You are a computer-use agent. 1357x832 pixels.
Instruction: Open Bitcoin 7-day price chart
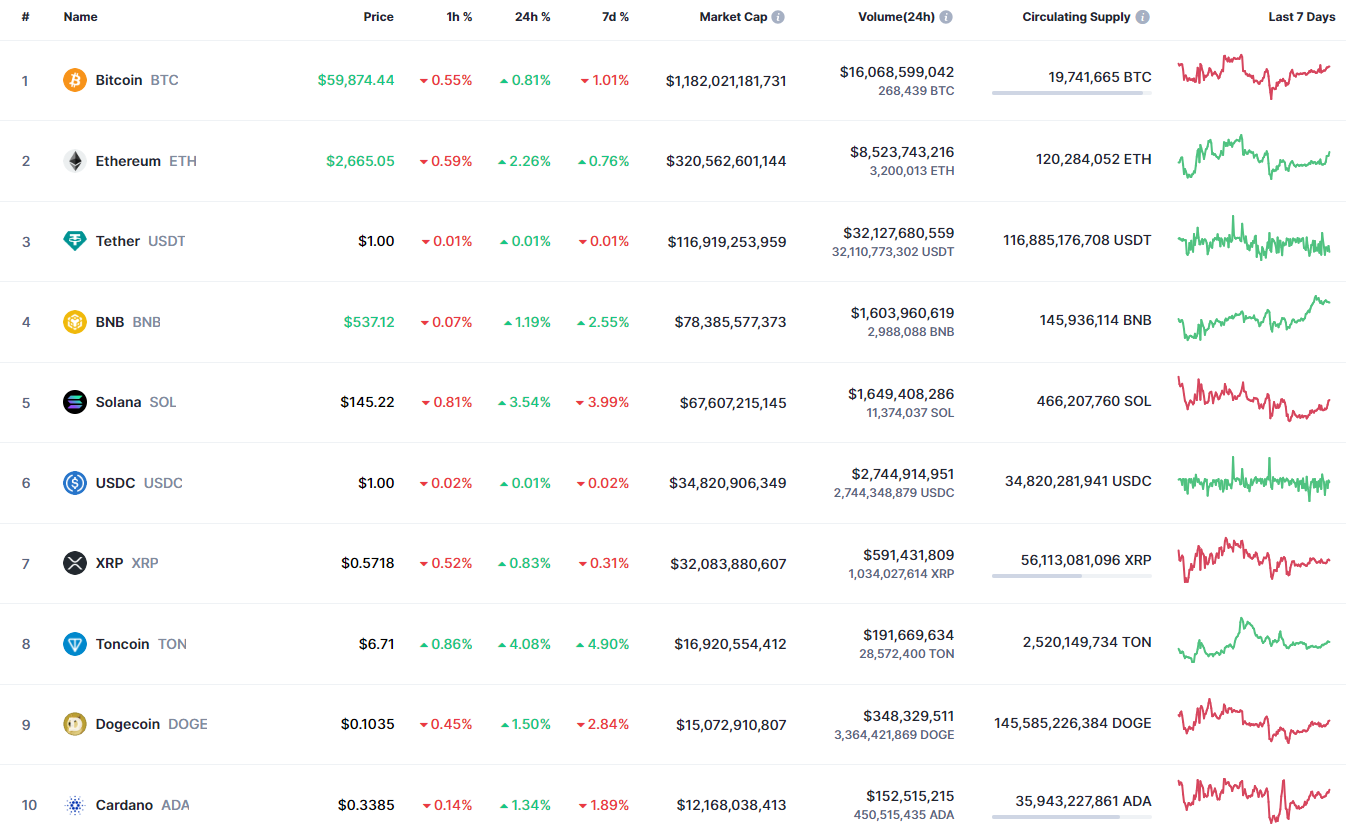[1254, 76]
